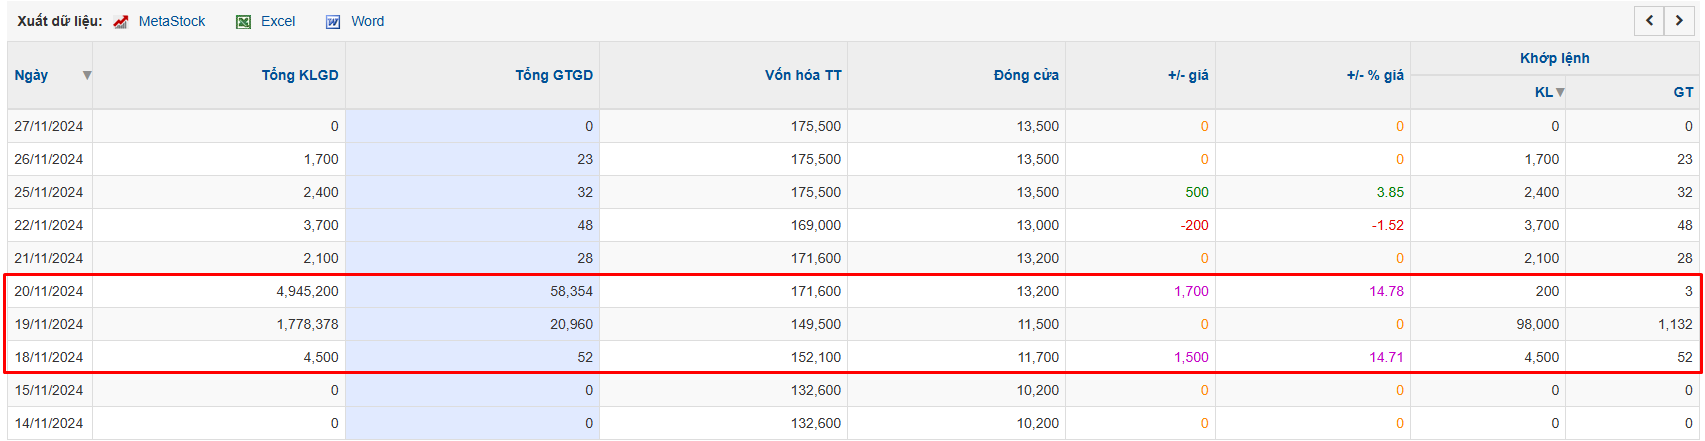Click the Word document icon
Screen dimensions: 1705x441
(x=333, y=21)
